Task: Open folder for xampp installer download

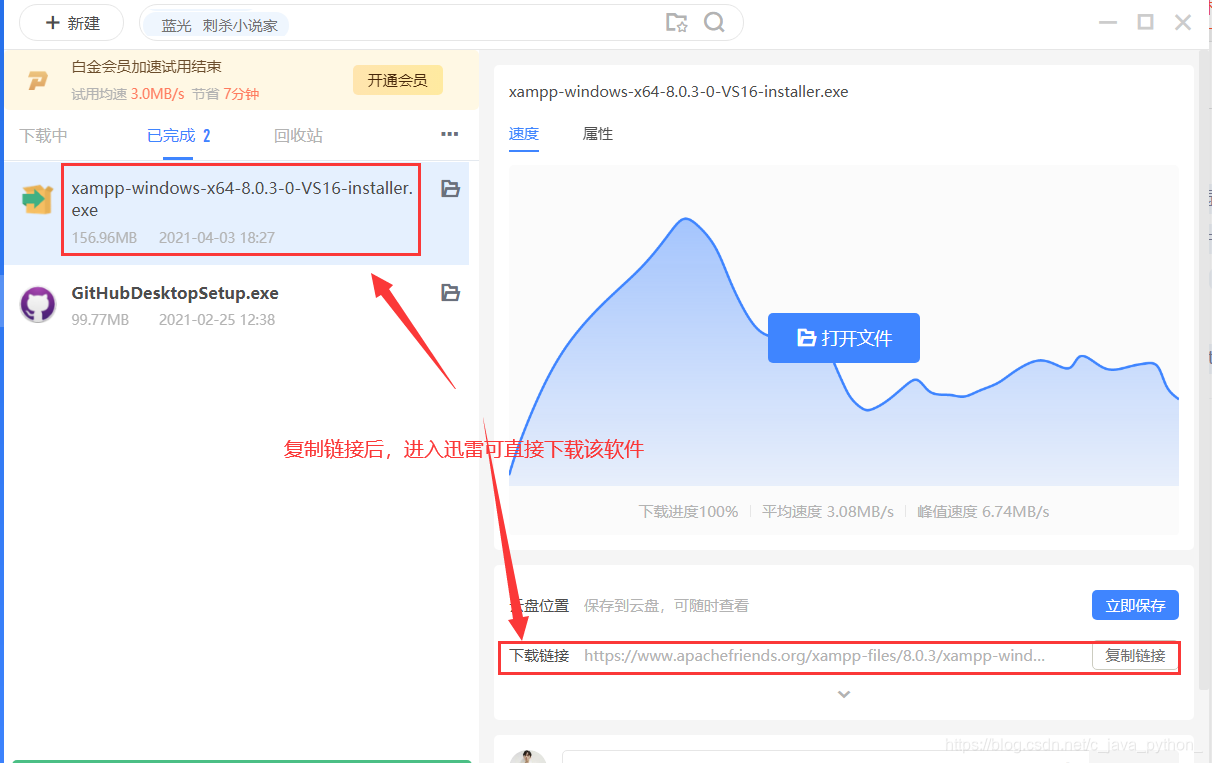Action: (451, 188)
